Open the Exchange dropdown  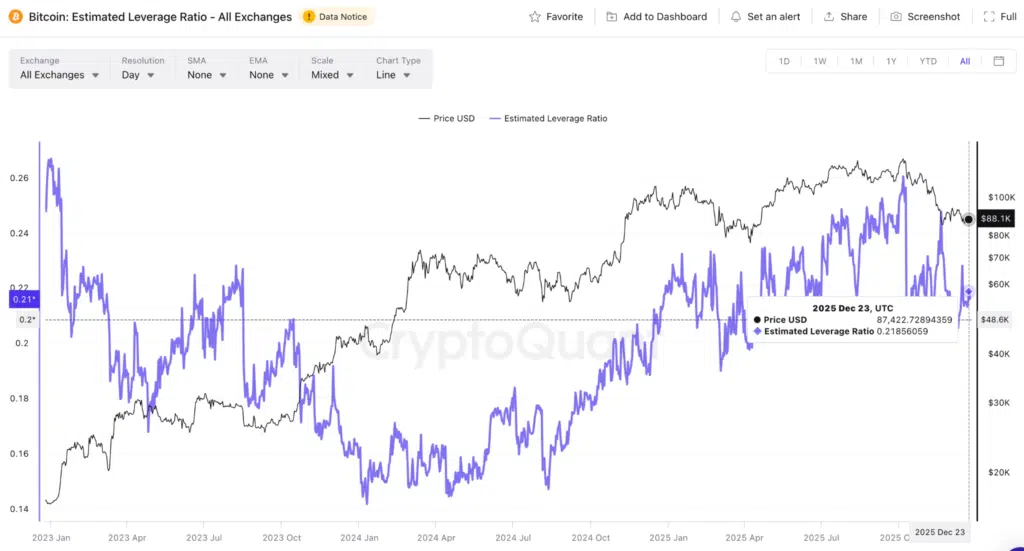click(x=60, y=75)
